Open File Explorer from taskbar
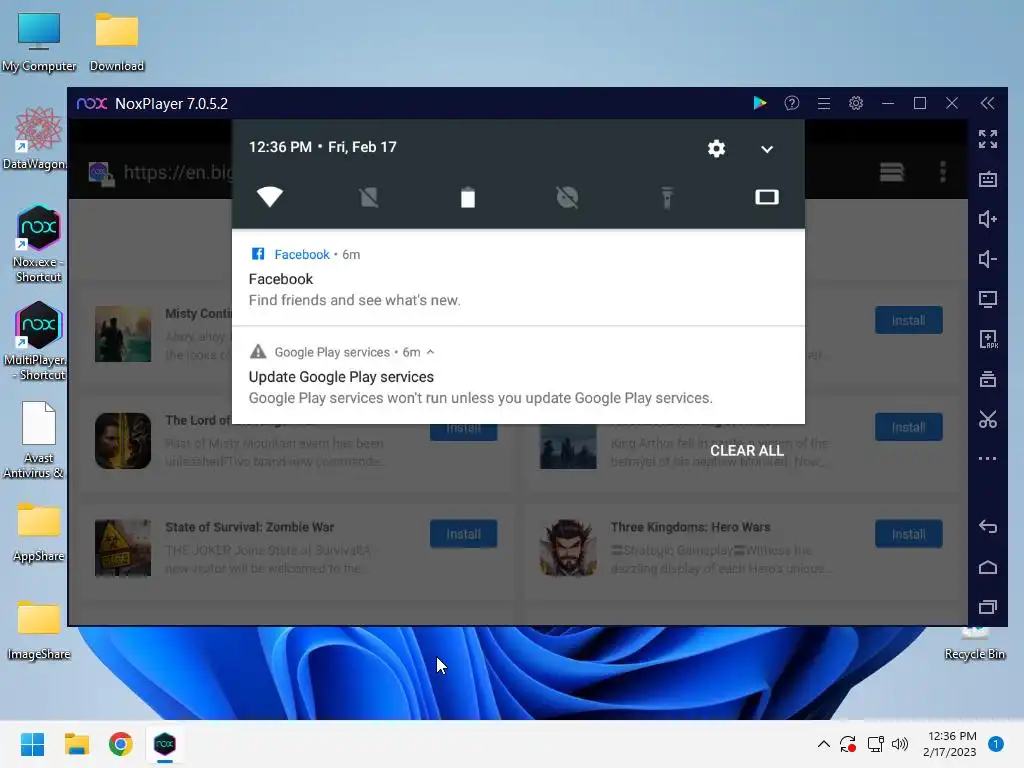 tap(76, 744)
